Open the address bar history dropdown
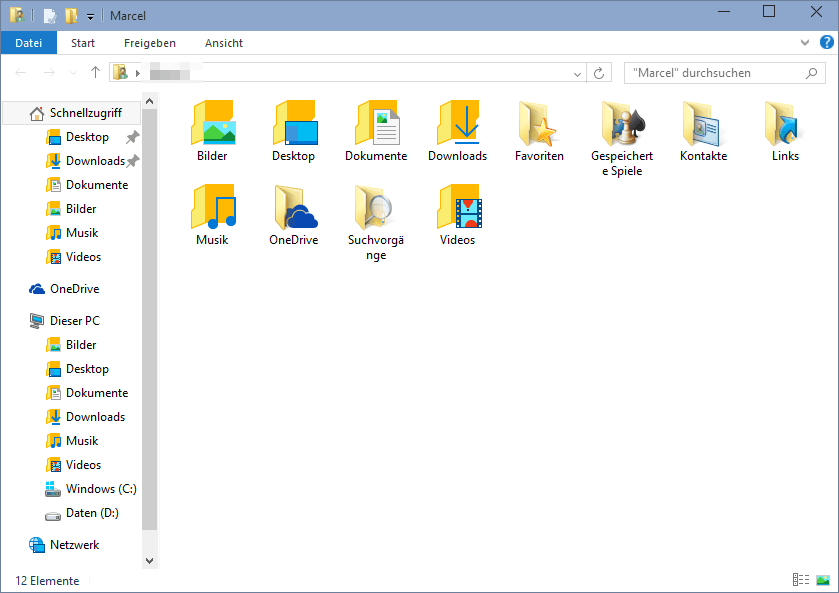 pyautogui.click(x=577, y=72)
